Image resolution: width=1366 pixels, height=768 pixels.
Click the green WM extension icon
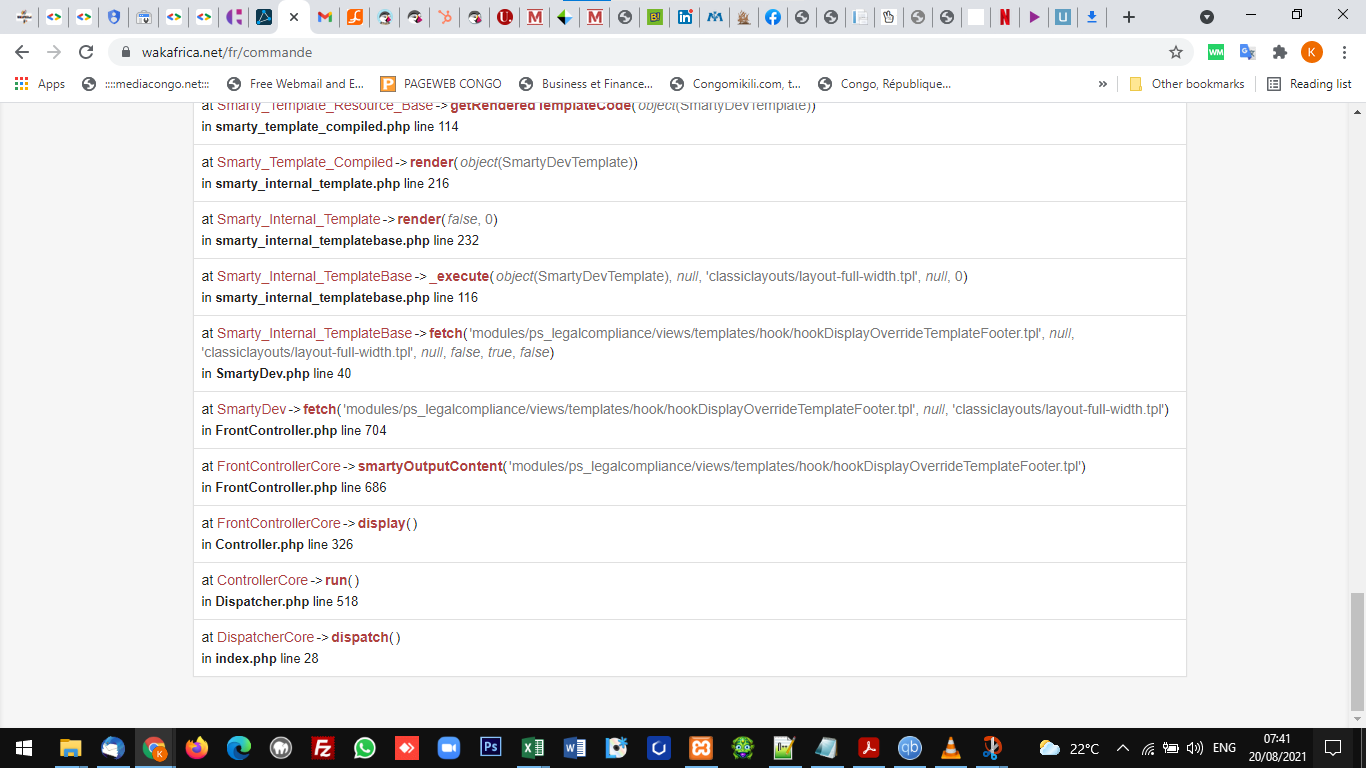coord(1215,52)
